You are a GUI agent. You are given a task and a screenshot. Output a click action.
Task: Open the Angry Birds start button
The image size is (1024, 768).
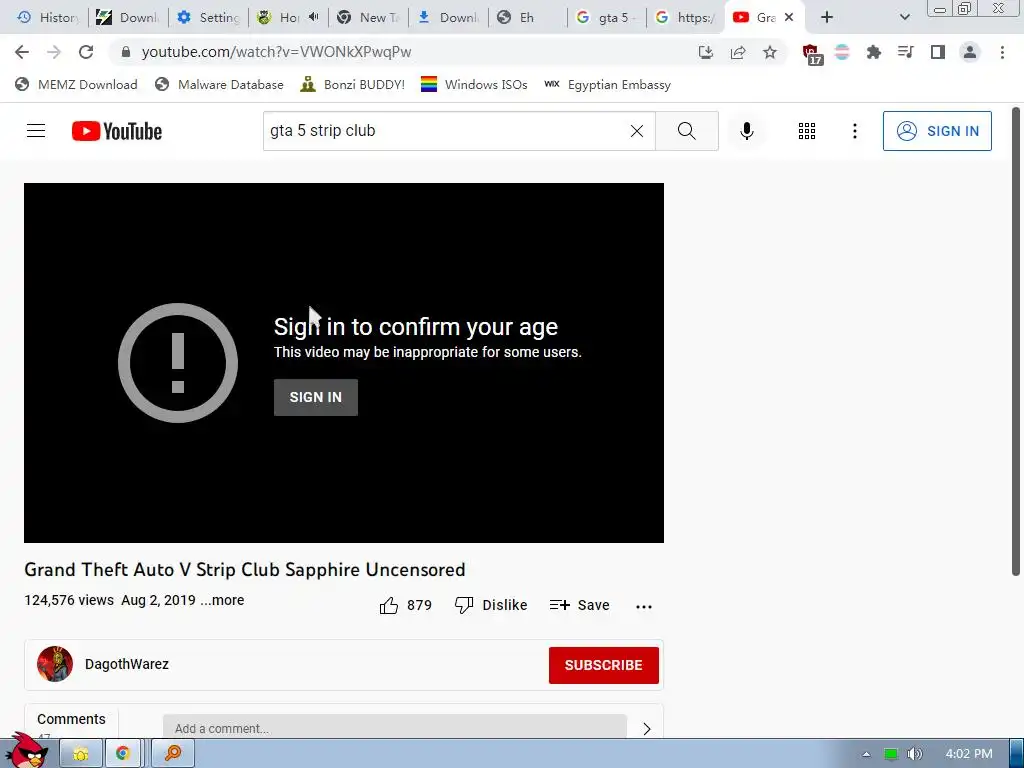[x=27, y=752]
